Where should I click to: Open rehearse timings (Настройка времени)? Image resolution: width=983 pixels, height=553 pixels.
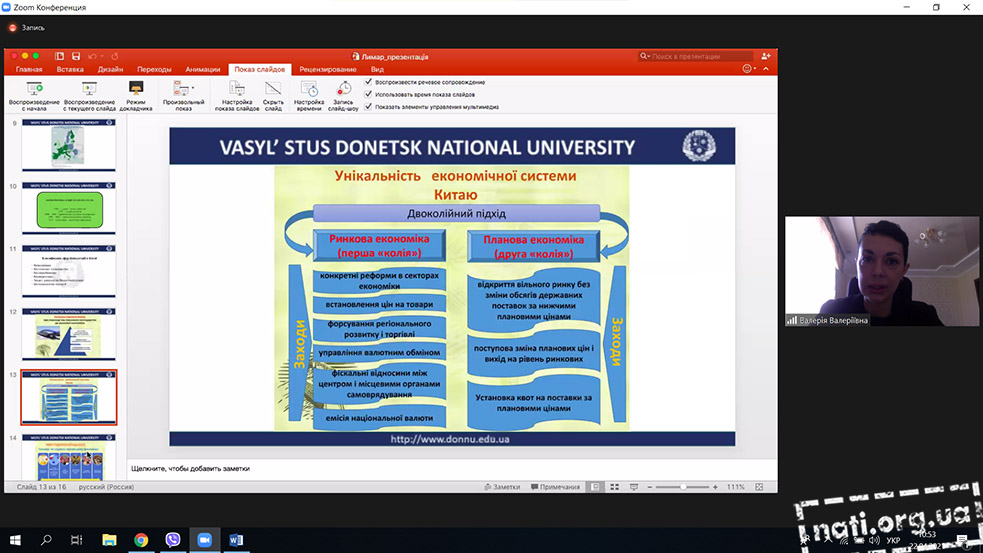click(308, 95)
